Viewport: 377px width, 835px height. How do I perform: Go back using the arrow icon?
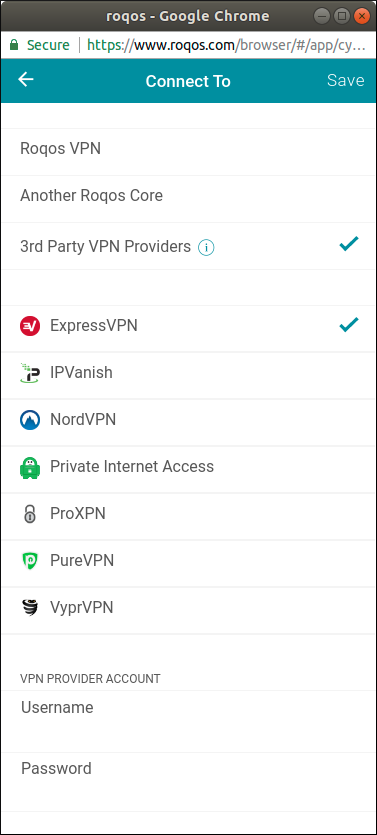(x=26, y=80)
